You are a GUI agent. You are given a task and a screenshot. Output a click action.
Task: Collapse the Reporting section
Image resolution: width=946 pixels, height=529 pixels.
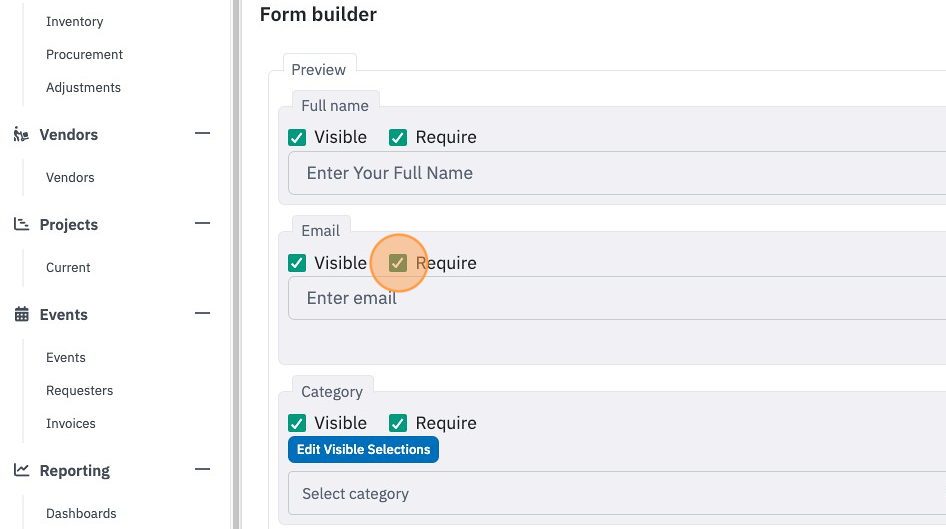tap(203, 469)
